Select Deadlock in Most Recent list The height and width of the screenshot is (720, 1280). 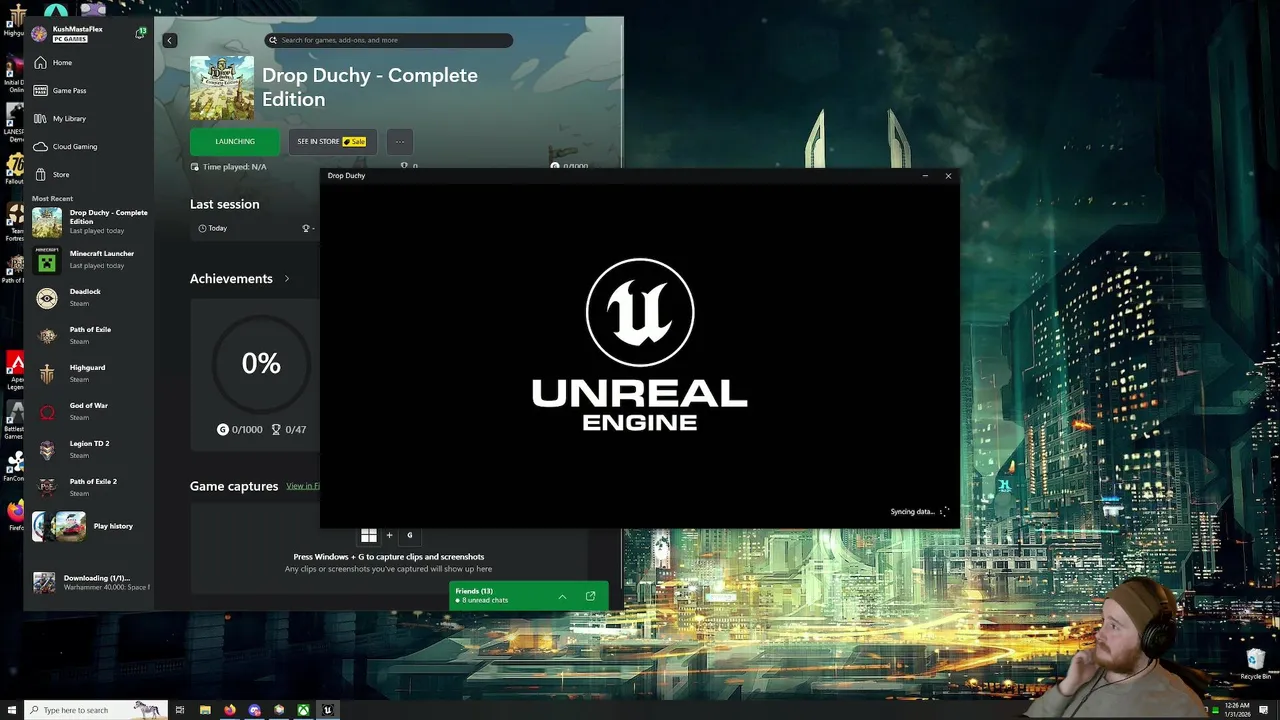(x=90, y=298)
